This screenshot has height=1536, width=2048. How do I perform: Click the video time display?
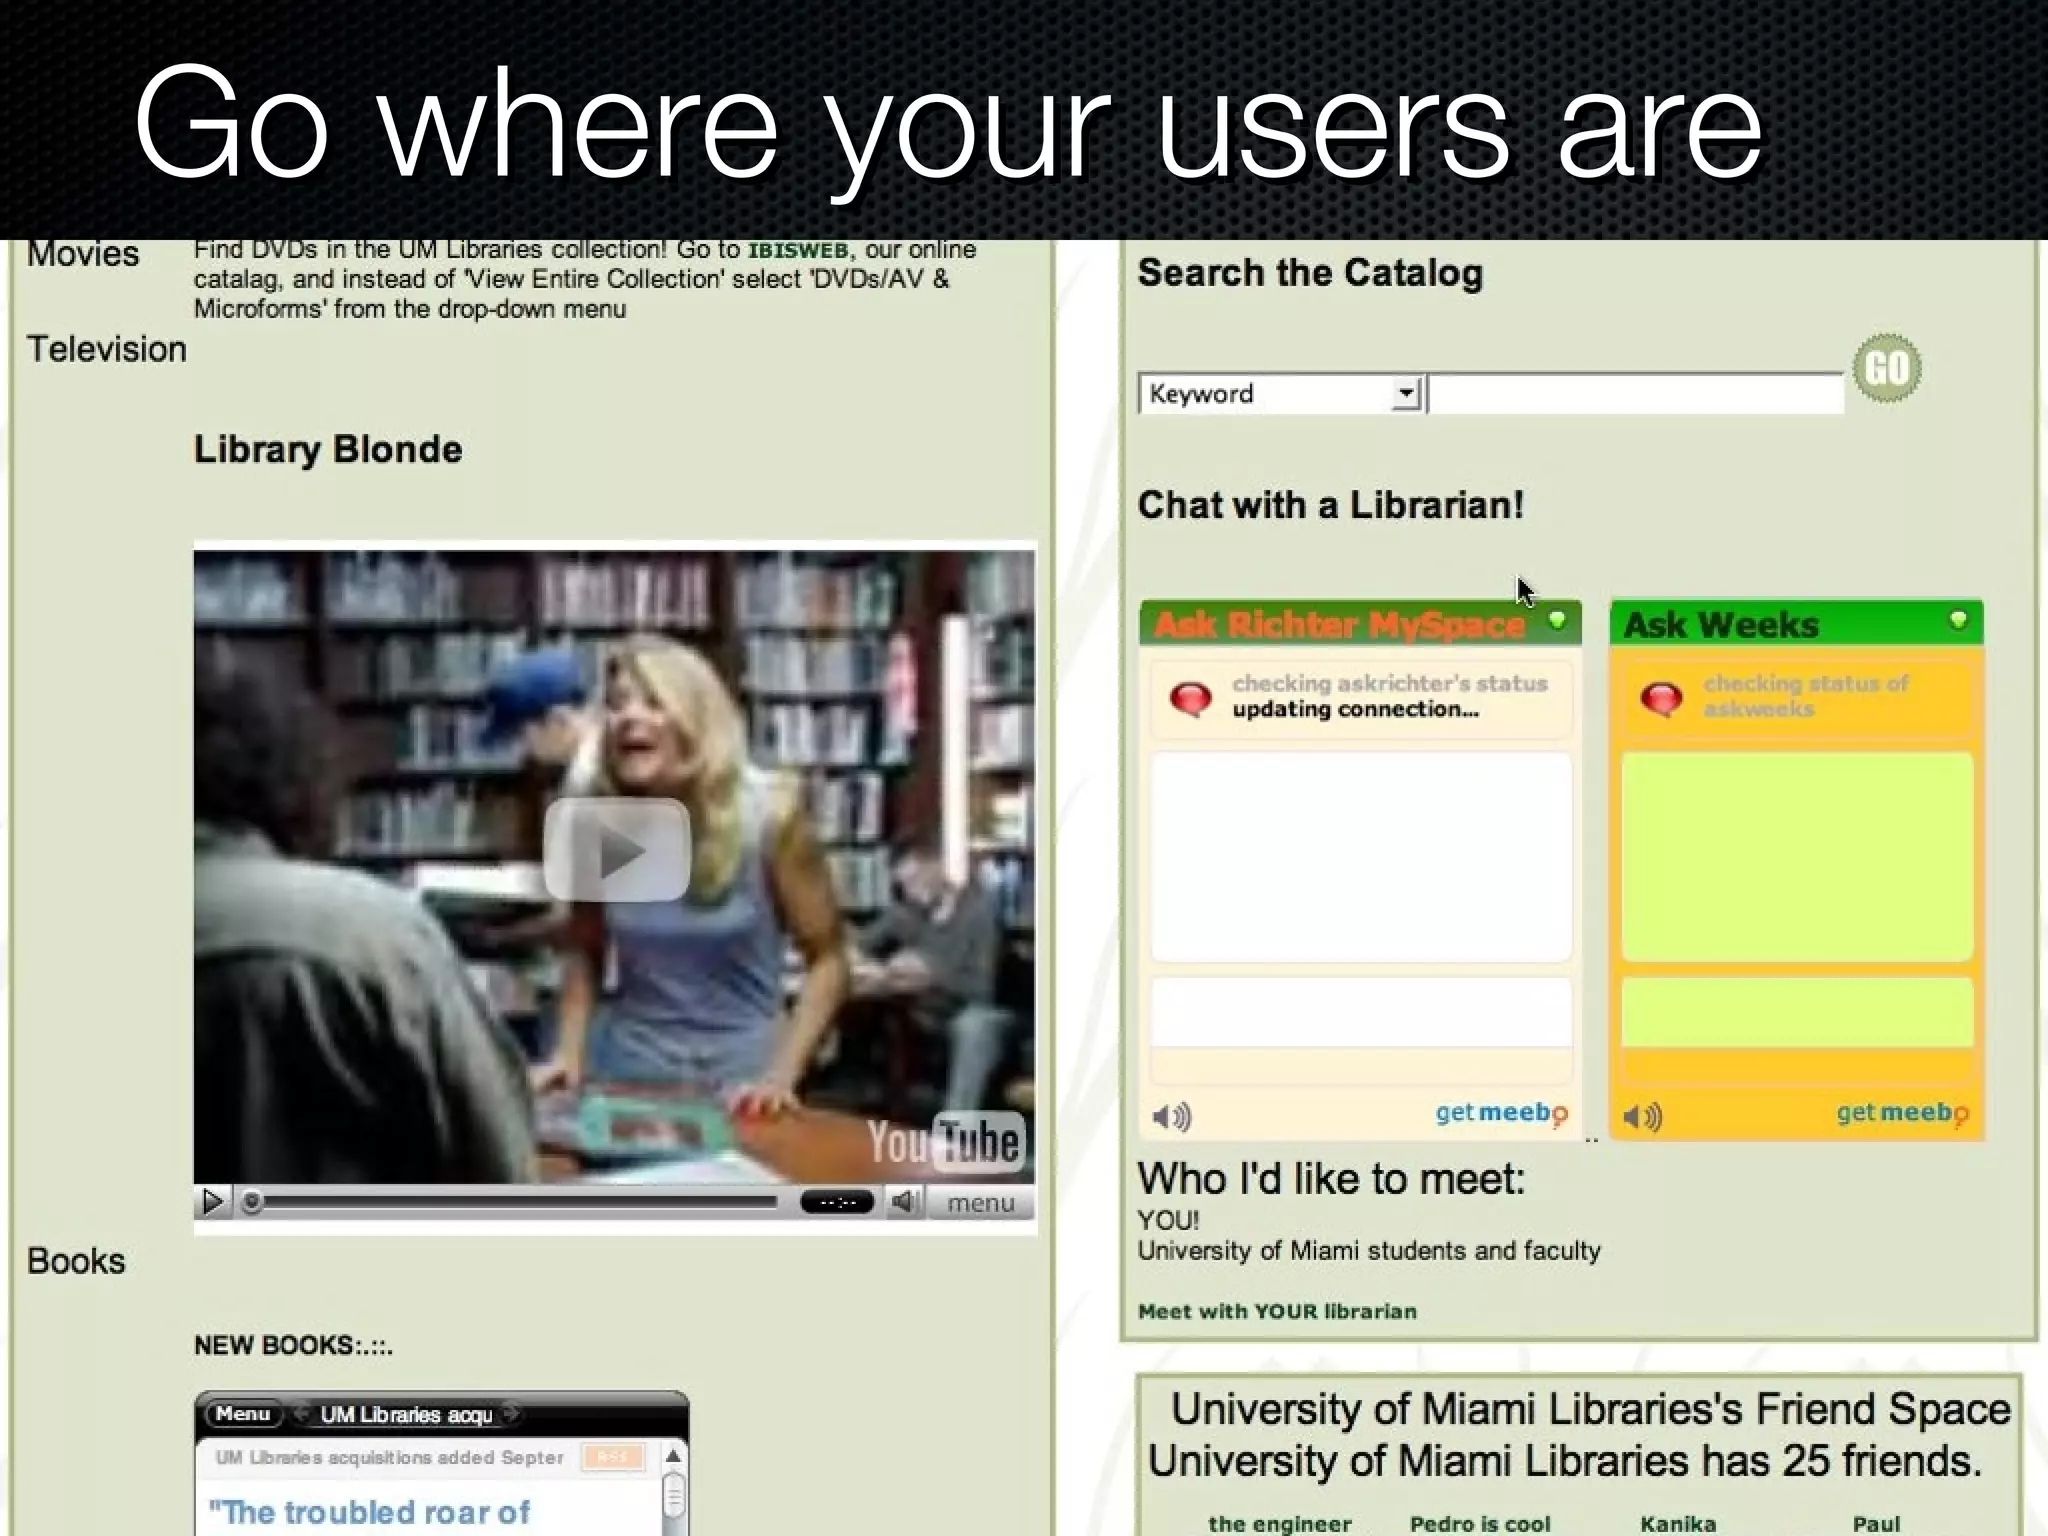click(837, 1202)
